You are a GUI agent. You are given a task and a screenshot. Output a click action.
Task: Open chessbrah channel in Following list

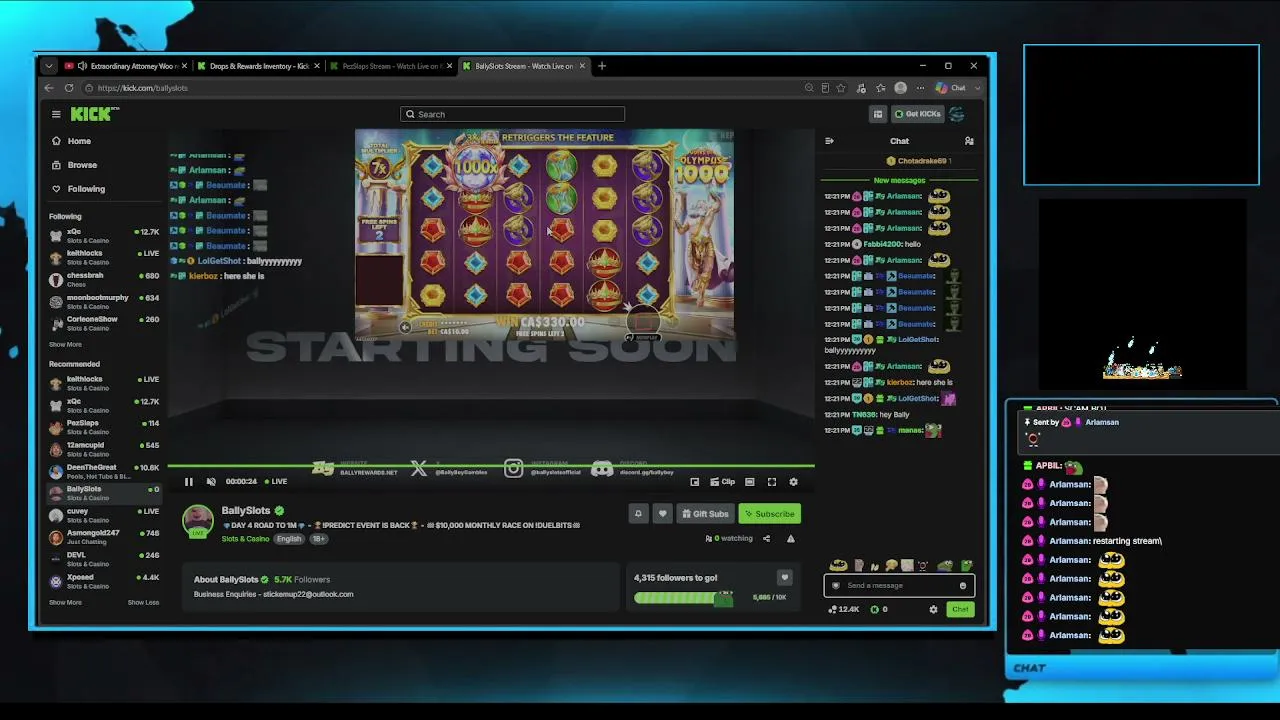click(104, 279)
